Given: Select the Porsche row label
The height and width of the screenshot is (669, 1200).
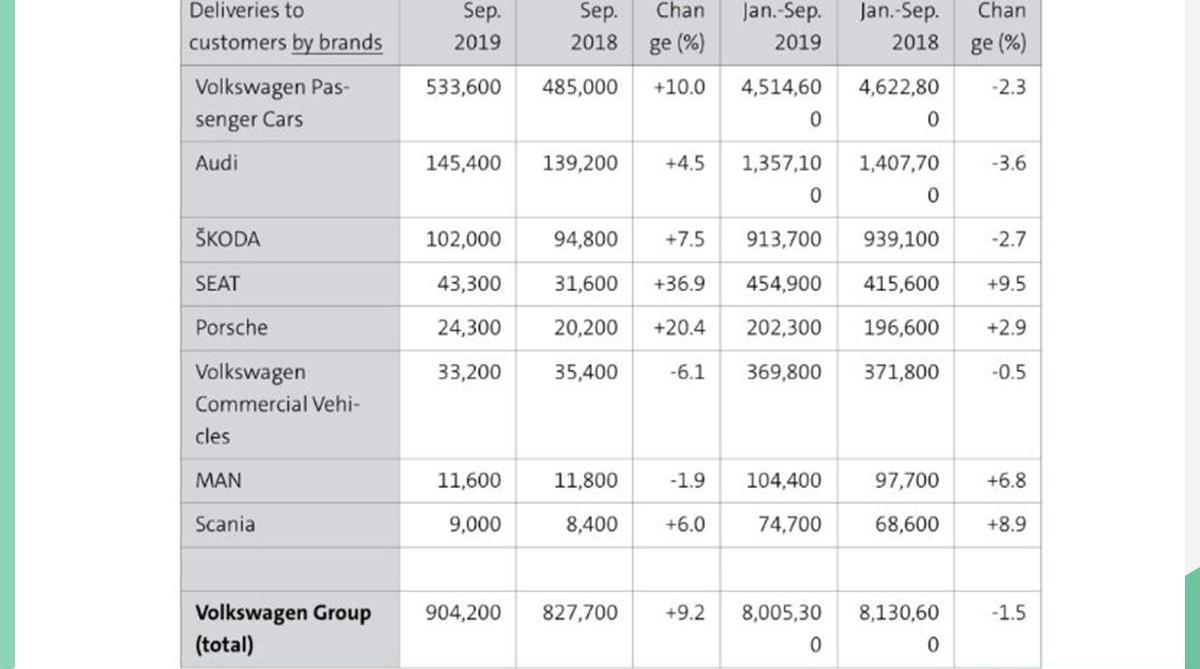Looking at the screenshot, I should click(x=231, y=327).
